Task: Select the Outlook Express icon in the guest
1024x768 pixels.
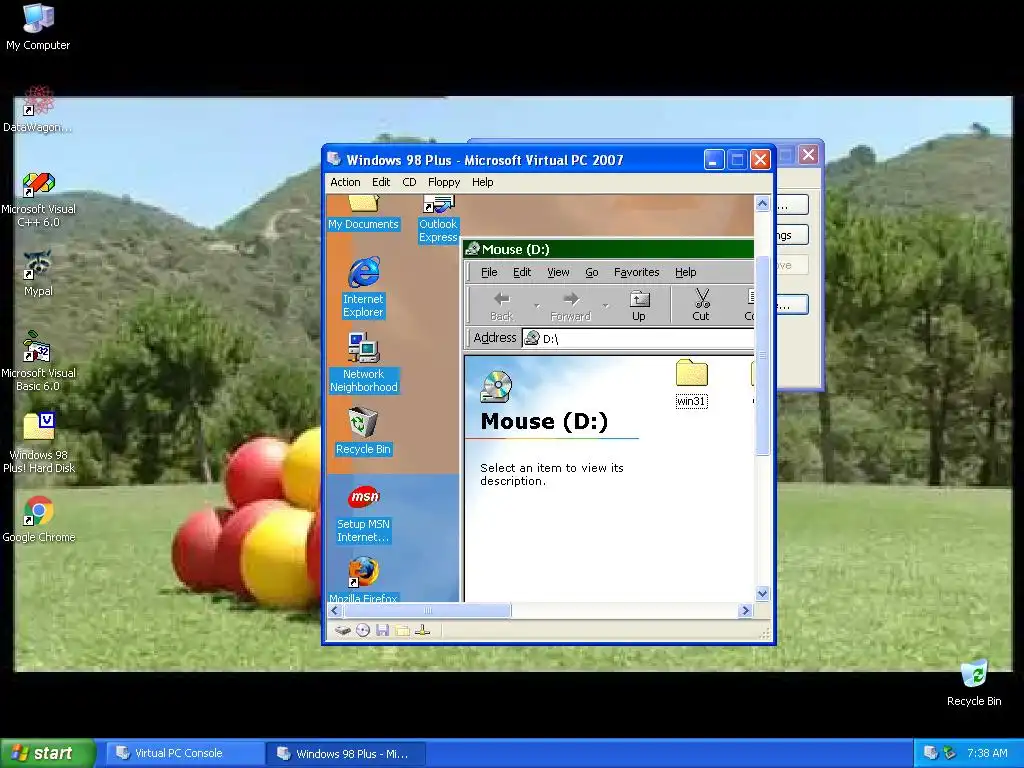Action: point(438,218)
